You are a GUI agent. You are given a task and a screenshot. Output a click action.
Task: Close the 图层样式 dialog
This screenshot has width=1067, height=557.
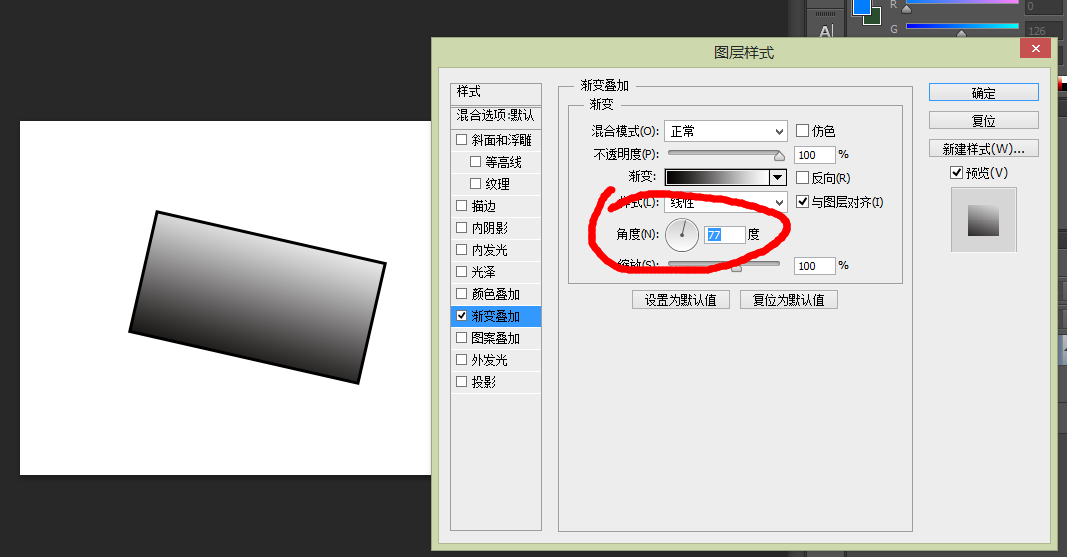coord(1036,48)
